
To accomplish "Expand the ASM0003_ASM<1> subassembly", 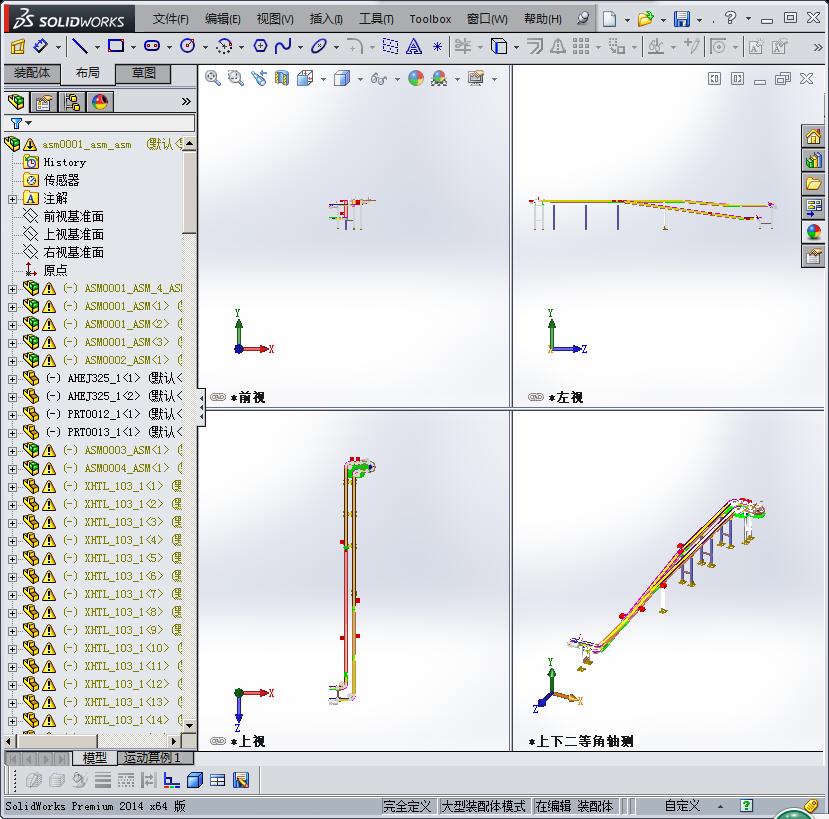I will (x=12, y=451).
